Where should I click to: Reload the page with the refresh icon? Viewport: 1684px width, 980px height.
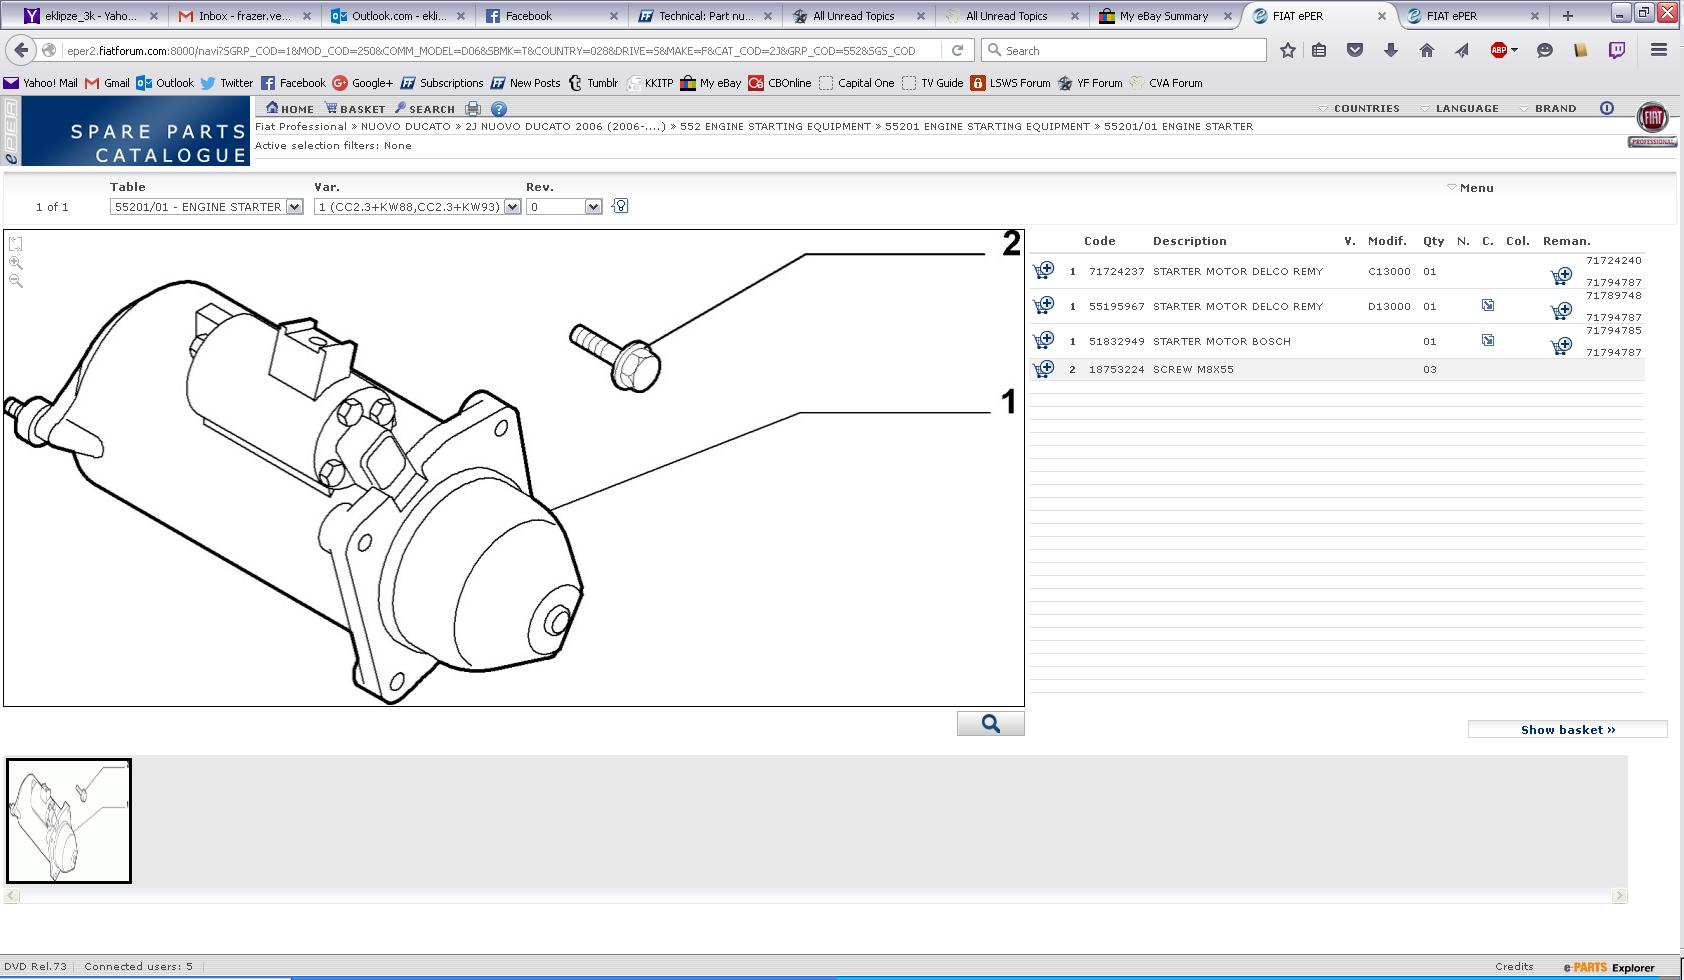click(957, 50)
